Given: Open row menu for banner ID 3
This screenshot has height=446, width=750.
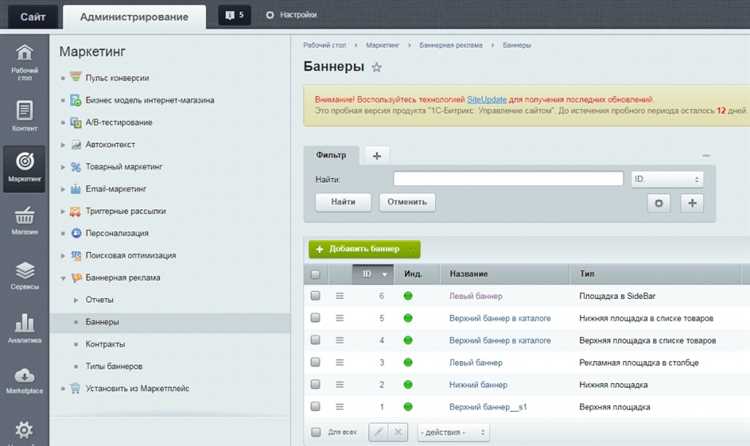Looking at the screenshot, I should pos(340,363).
